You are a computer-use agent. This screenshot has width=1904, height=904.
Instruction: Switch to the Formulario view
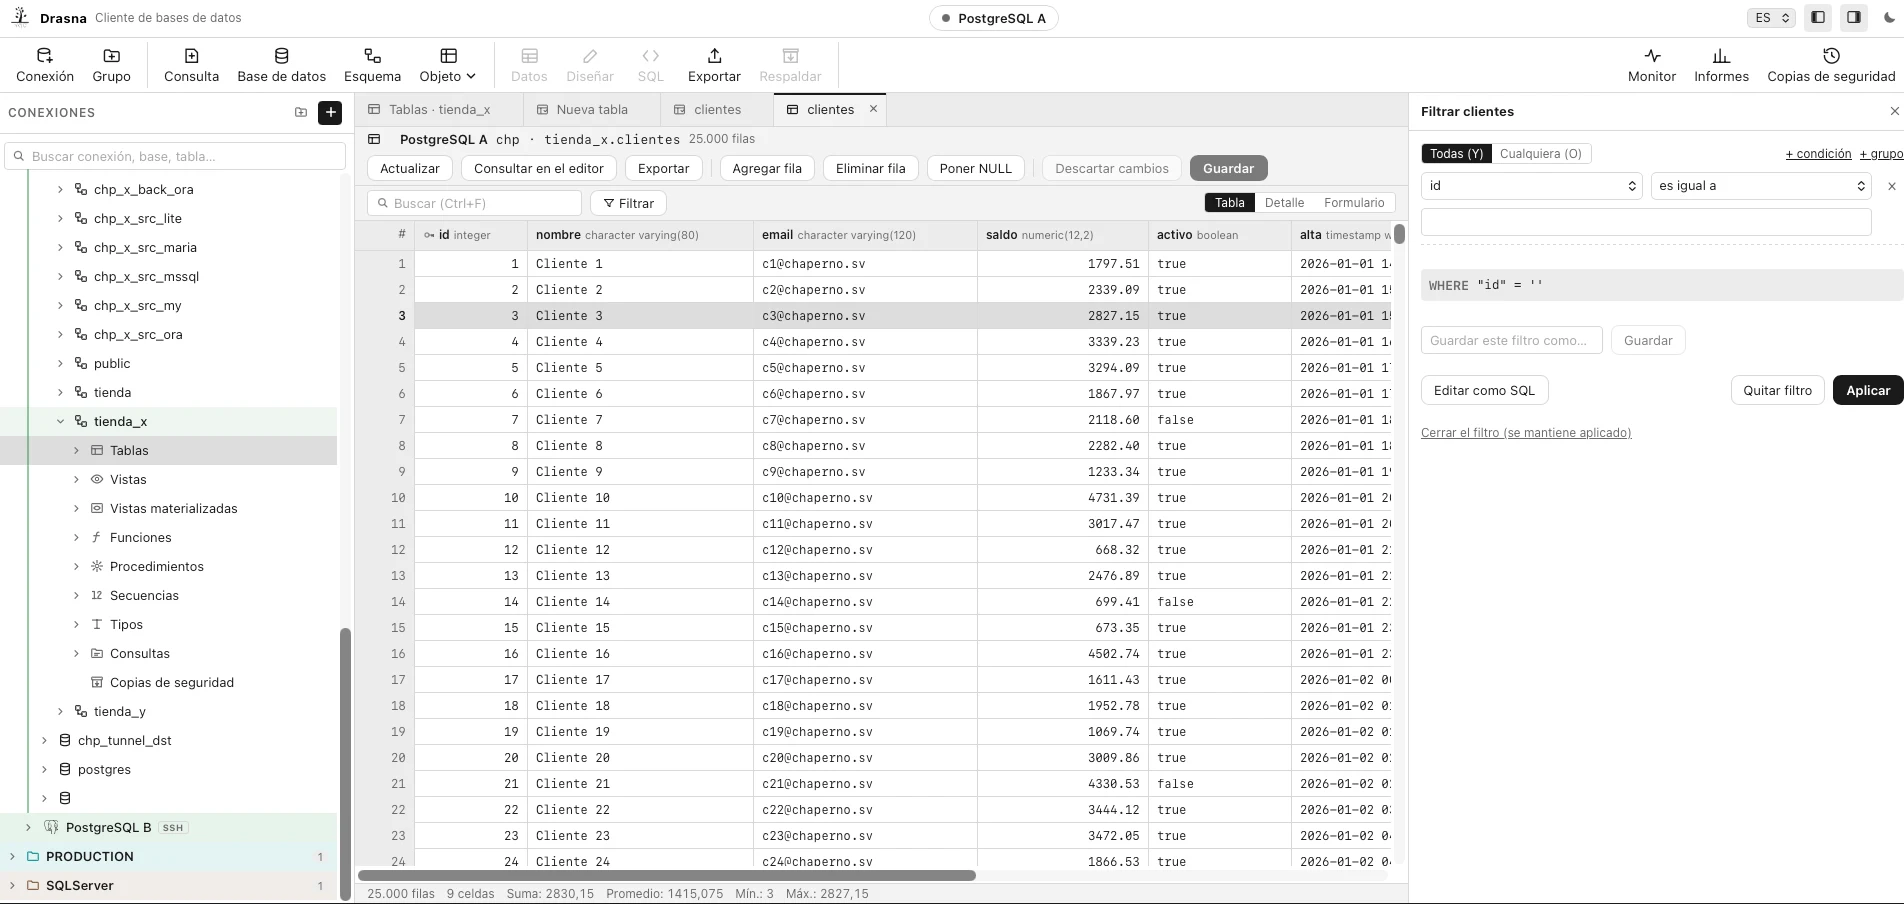1354,203
